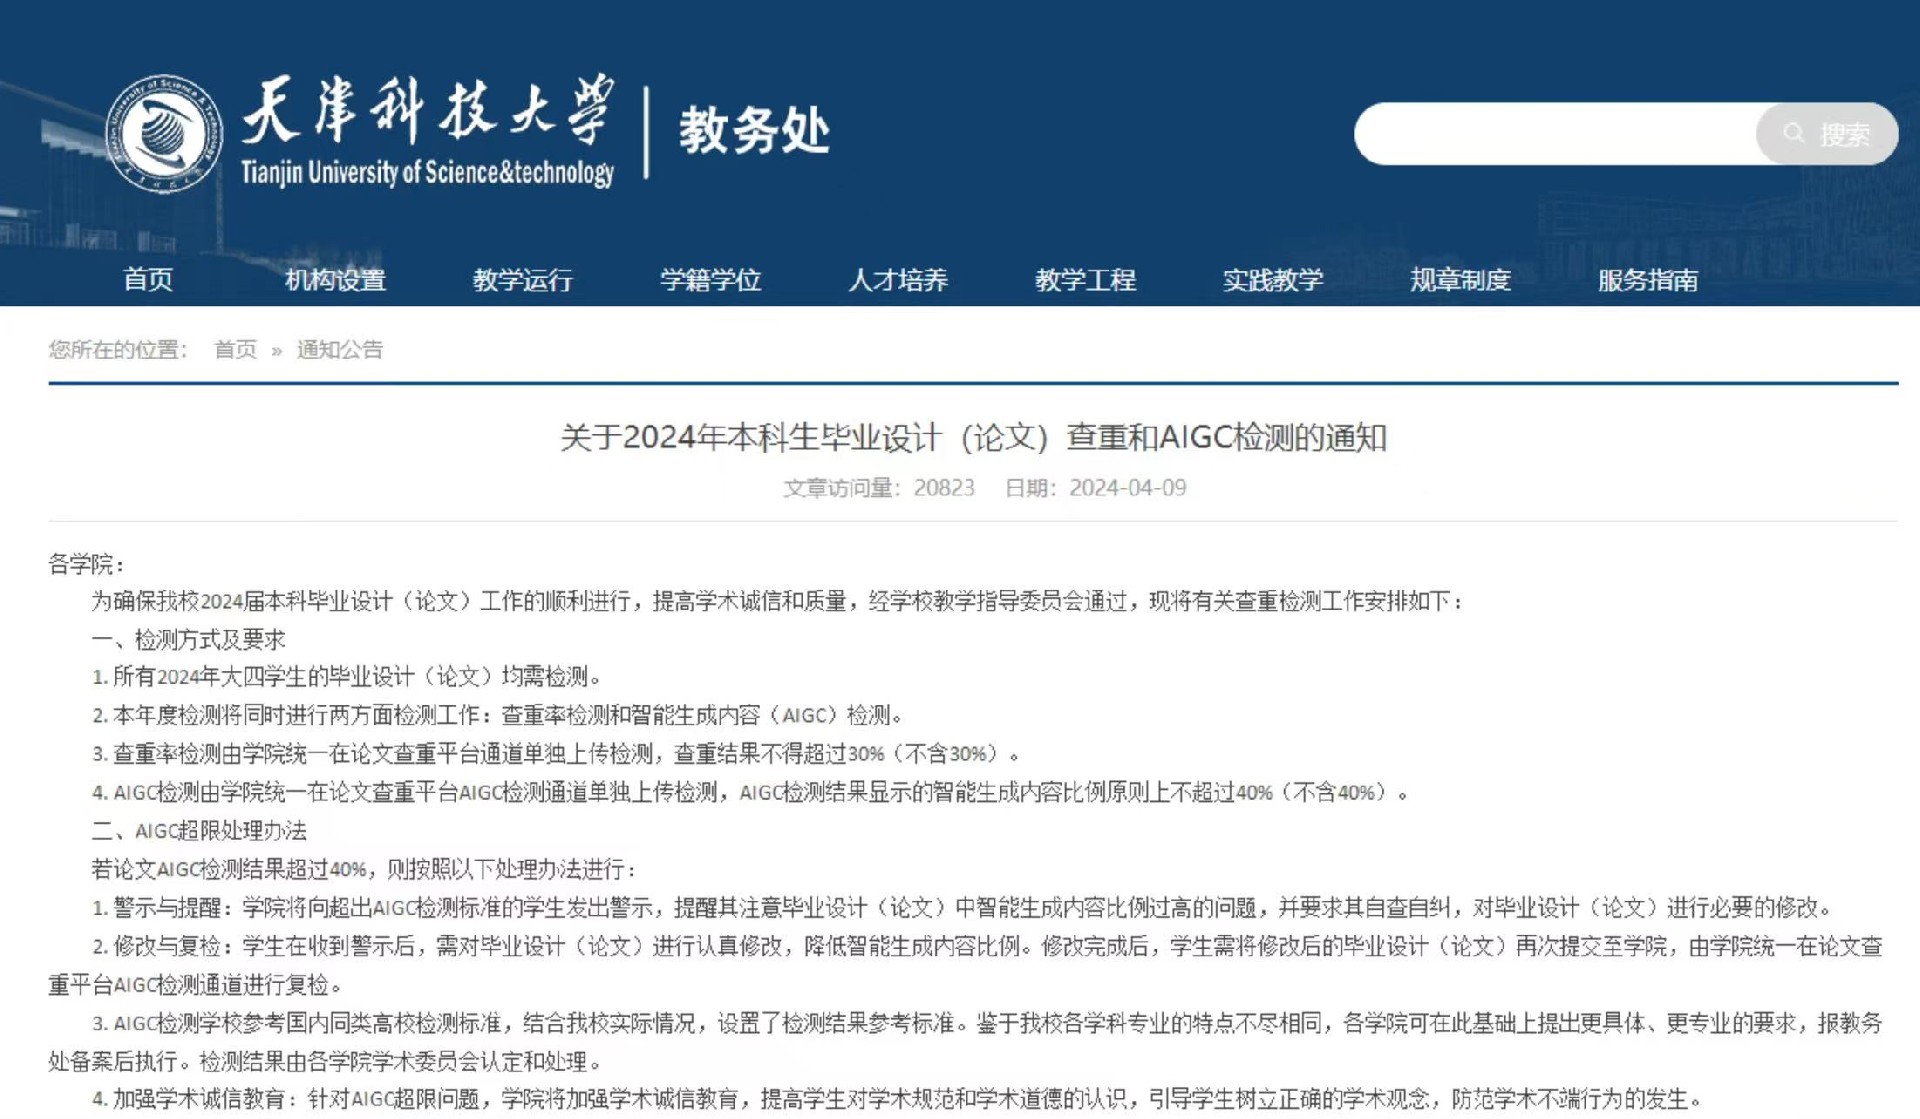Focus the search input field
This screenshot has height=1119, width=1920.
[x=1556, y=133]
